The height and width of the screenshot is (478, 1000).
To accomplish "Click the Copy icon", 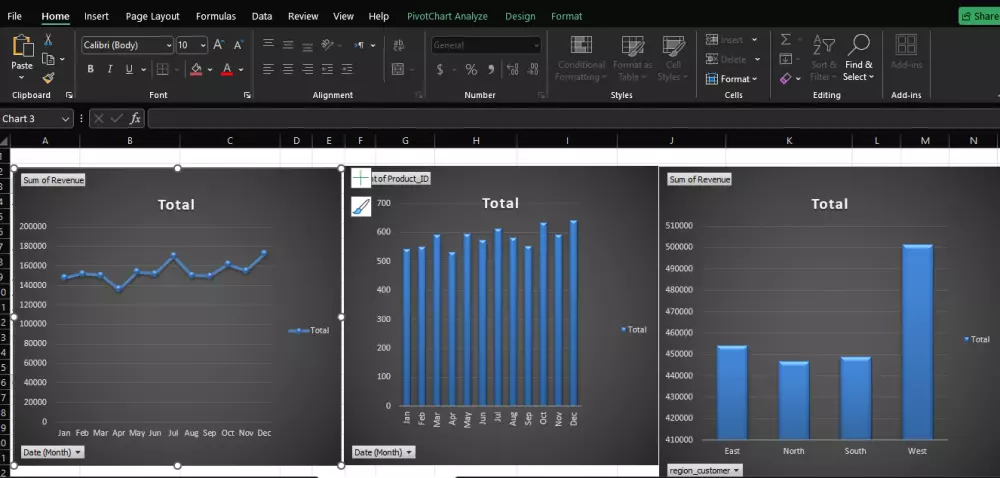I will tap(48, 59).
